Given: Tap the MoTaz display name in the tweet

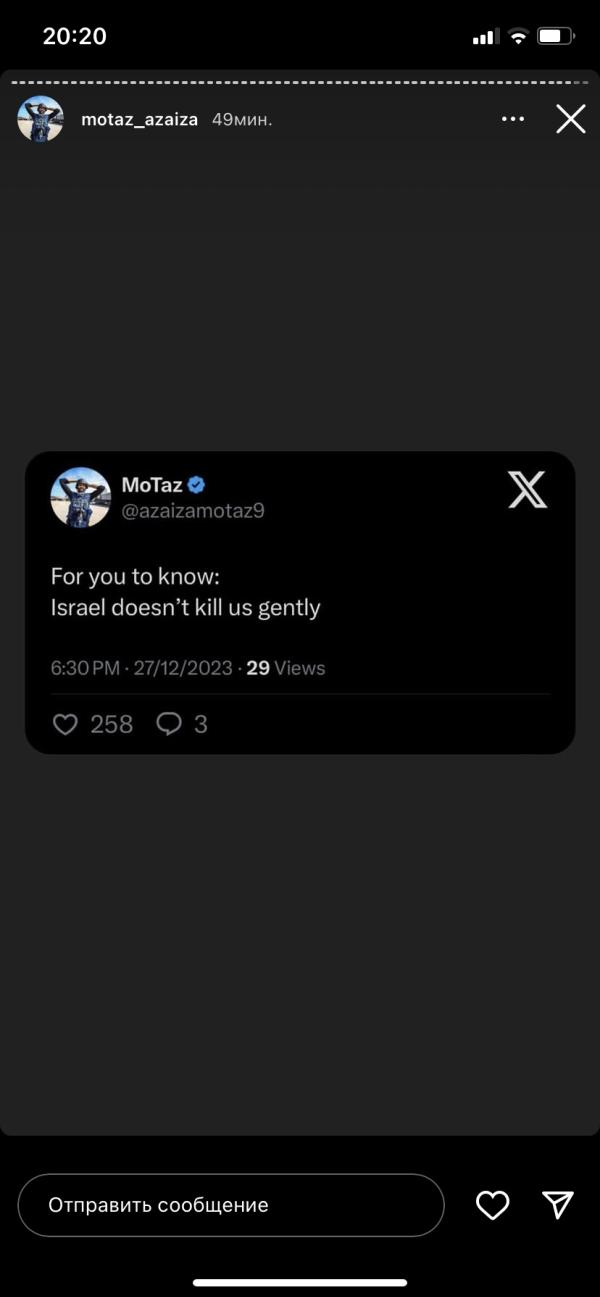Looking at the screenshot, I should tap(152, 485).
